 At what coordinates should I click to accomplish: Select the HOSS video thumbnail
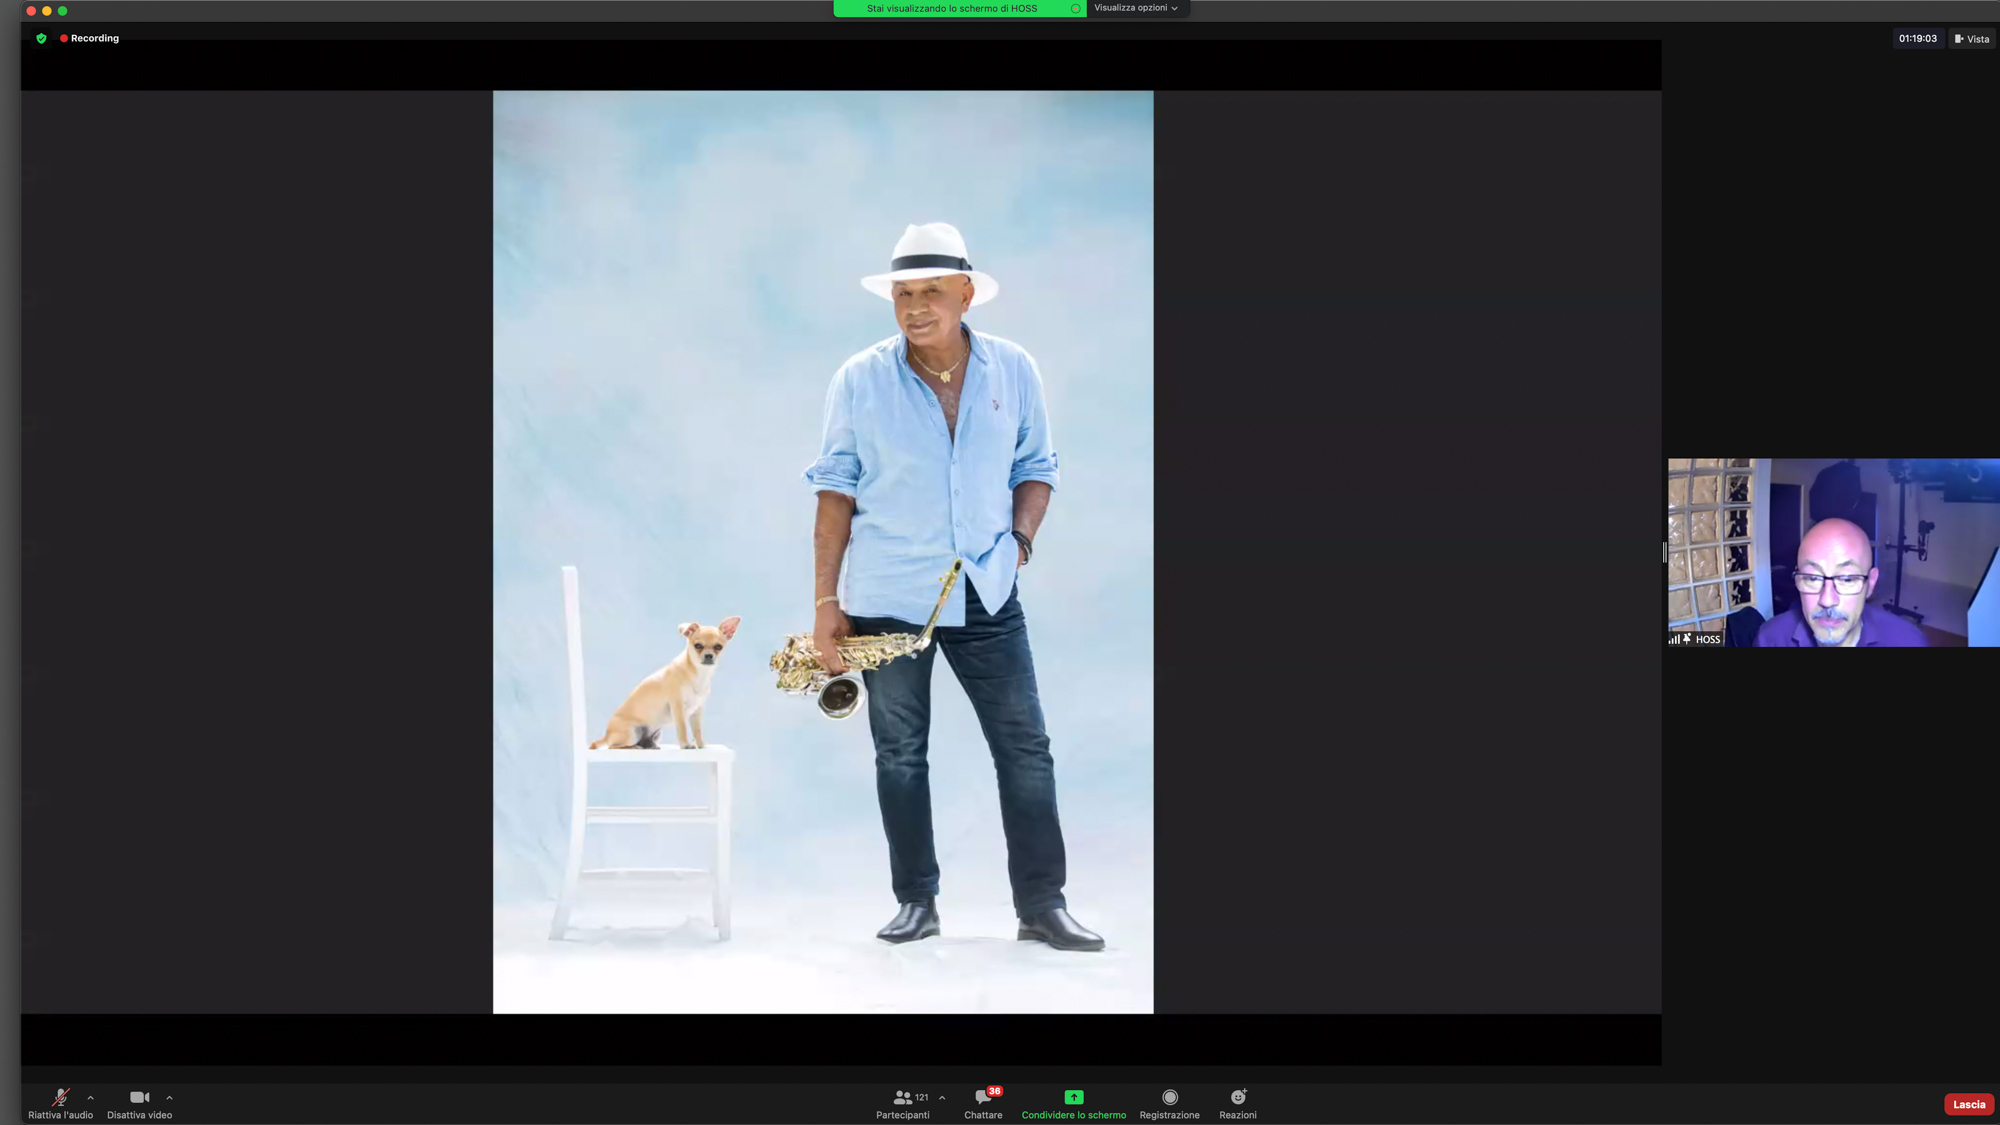click(x=1832, y=552)
